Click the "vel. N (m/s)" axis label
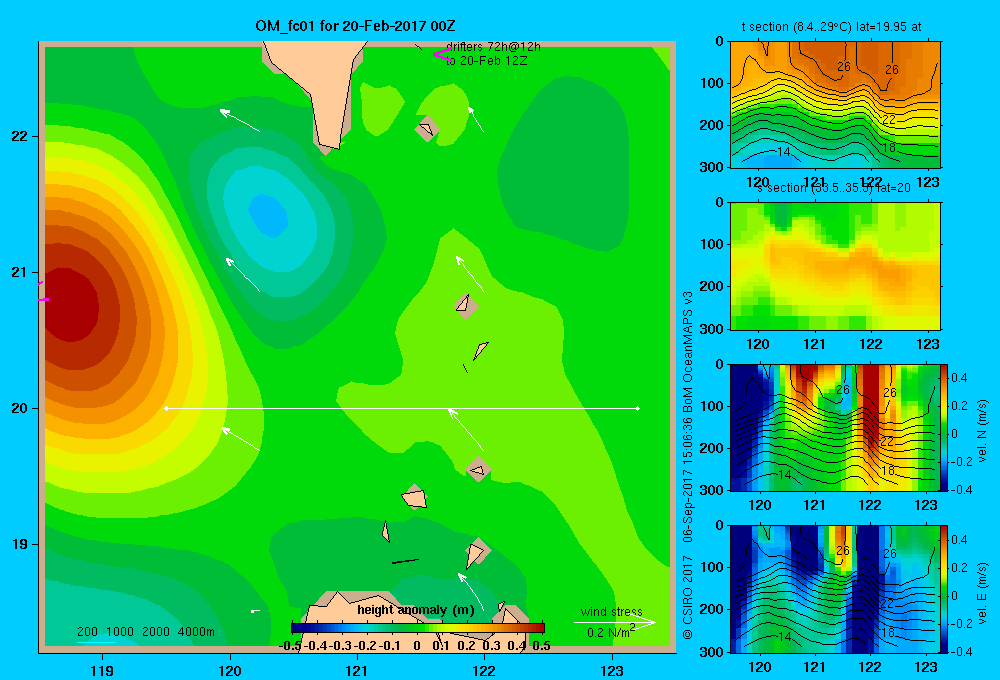 983,431
